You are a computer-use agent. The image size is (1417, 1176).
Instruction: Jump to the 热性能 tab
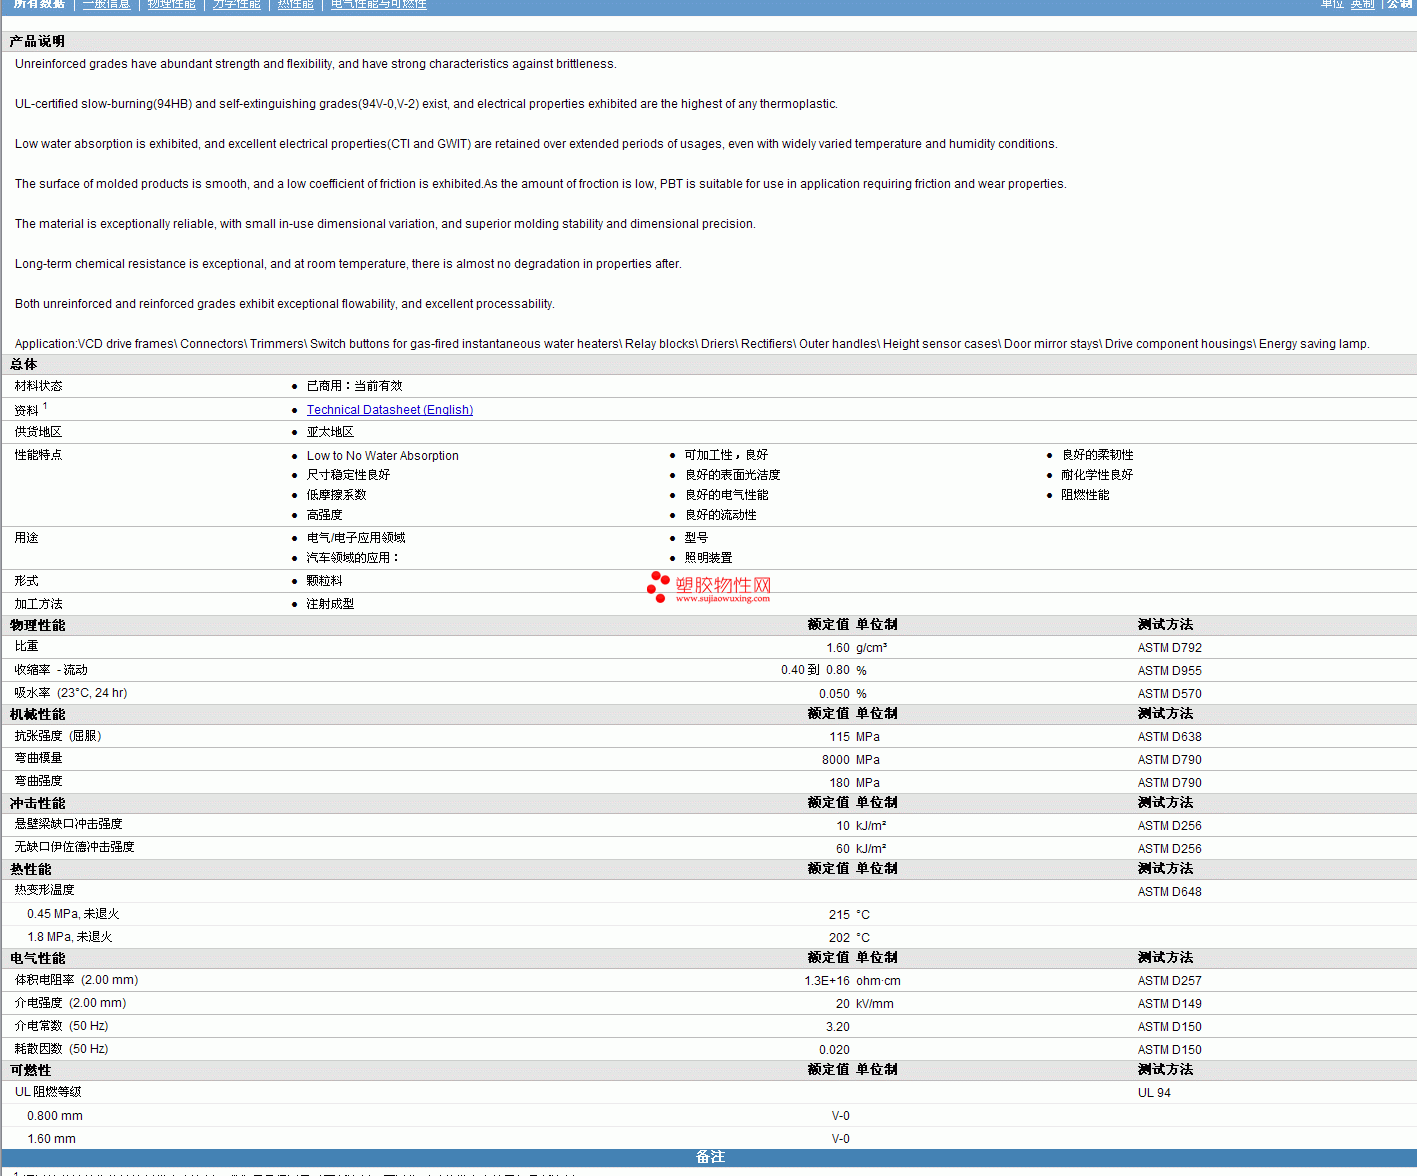296,4
